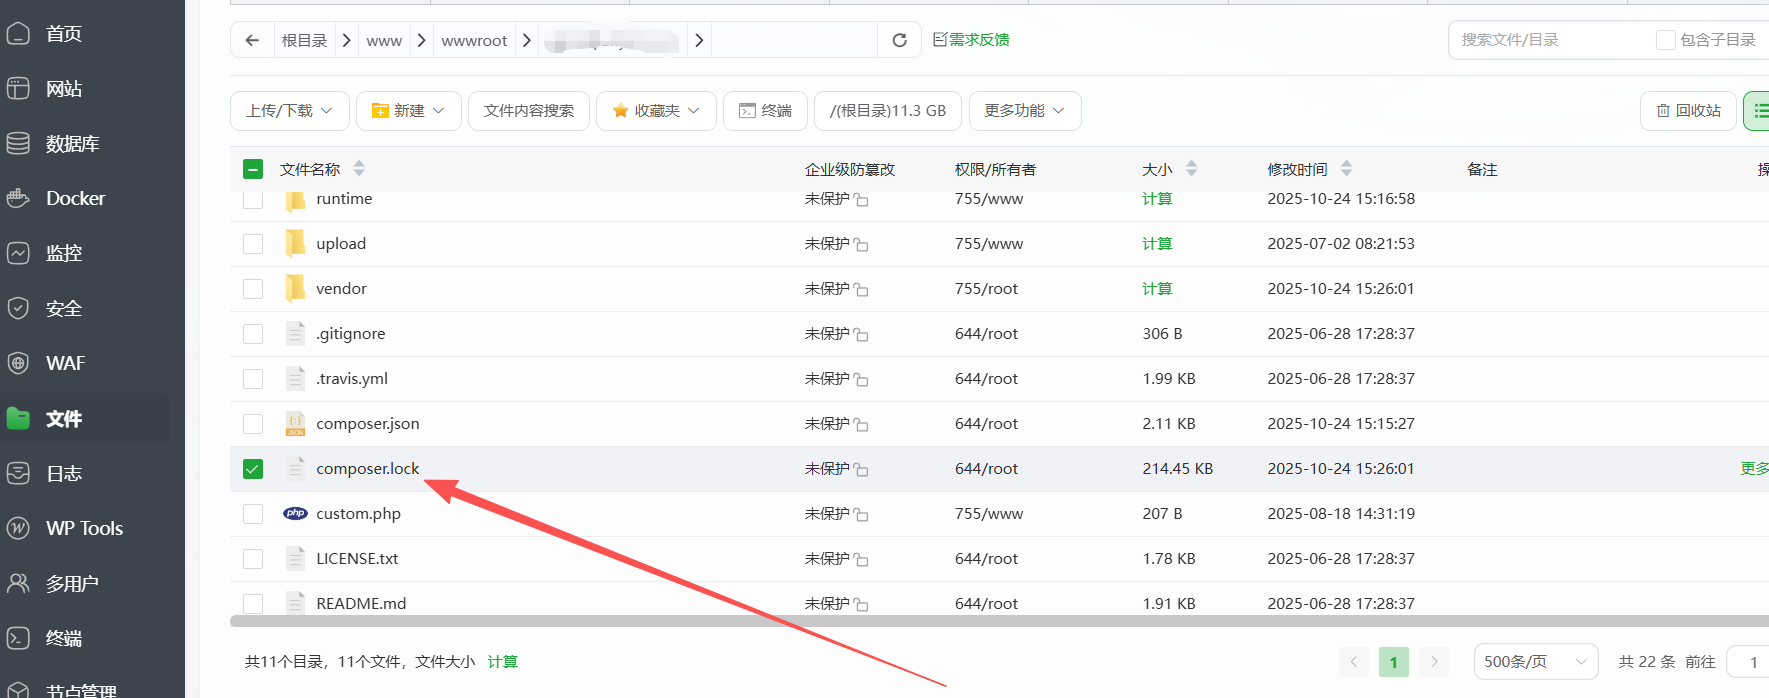
Task: Select the custom.php checkbox
Action: 253,514
